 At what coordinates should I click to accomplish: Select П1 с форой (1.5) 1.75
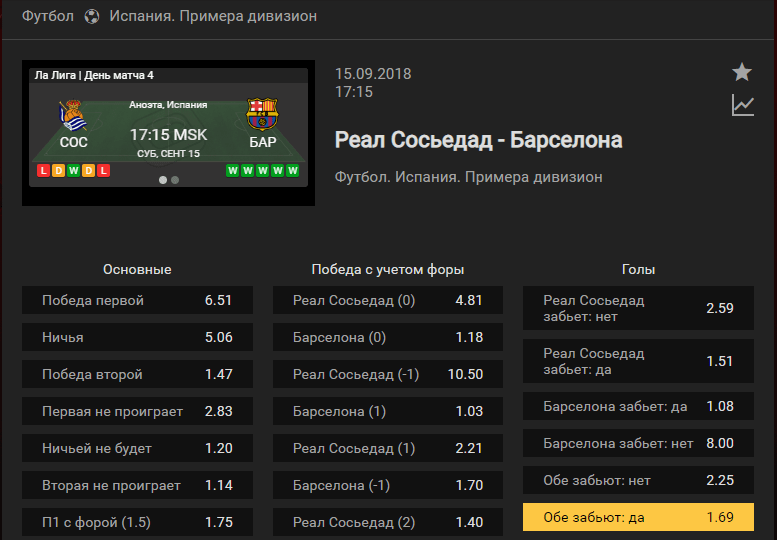pos(137,522)
